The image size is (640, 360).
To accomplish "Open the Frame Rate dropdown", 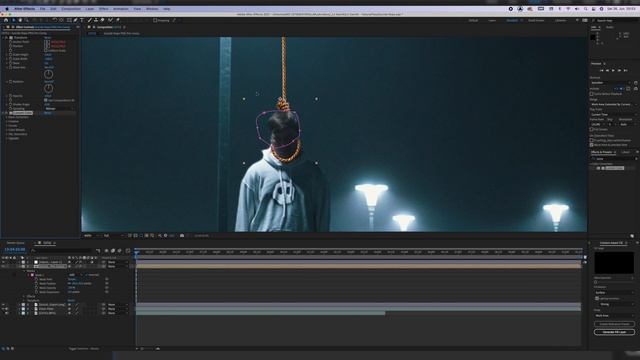I will click(598, 124).
